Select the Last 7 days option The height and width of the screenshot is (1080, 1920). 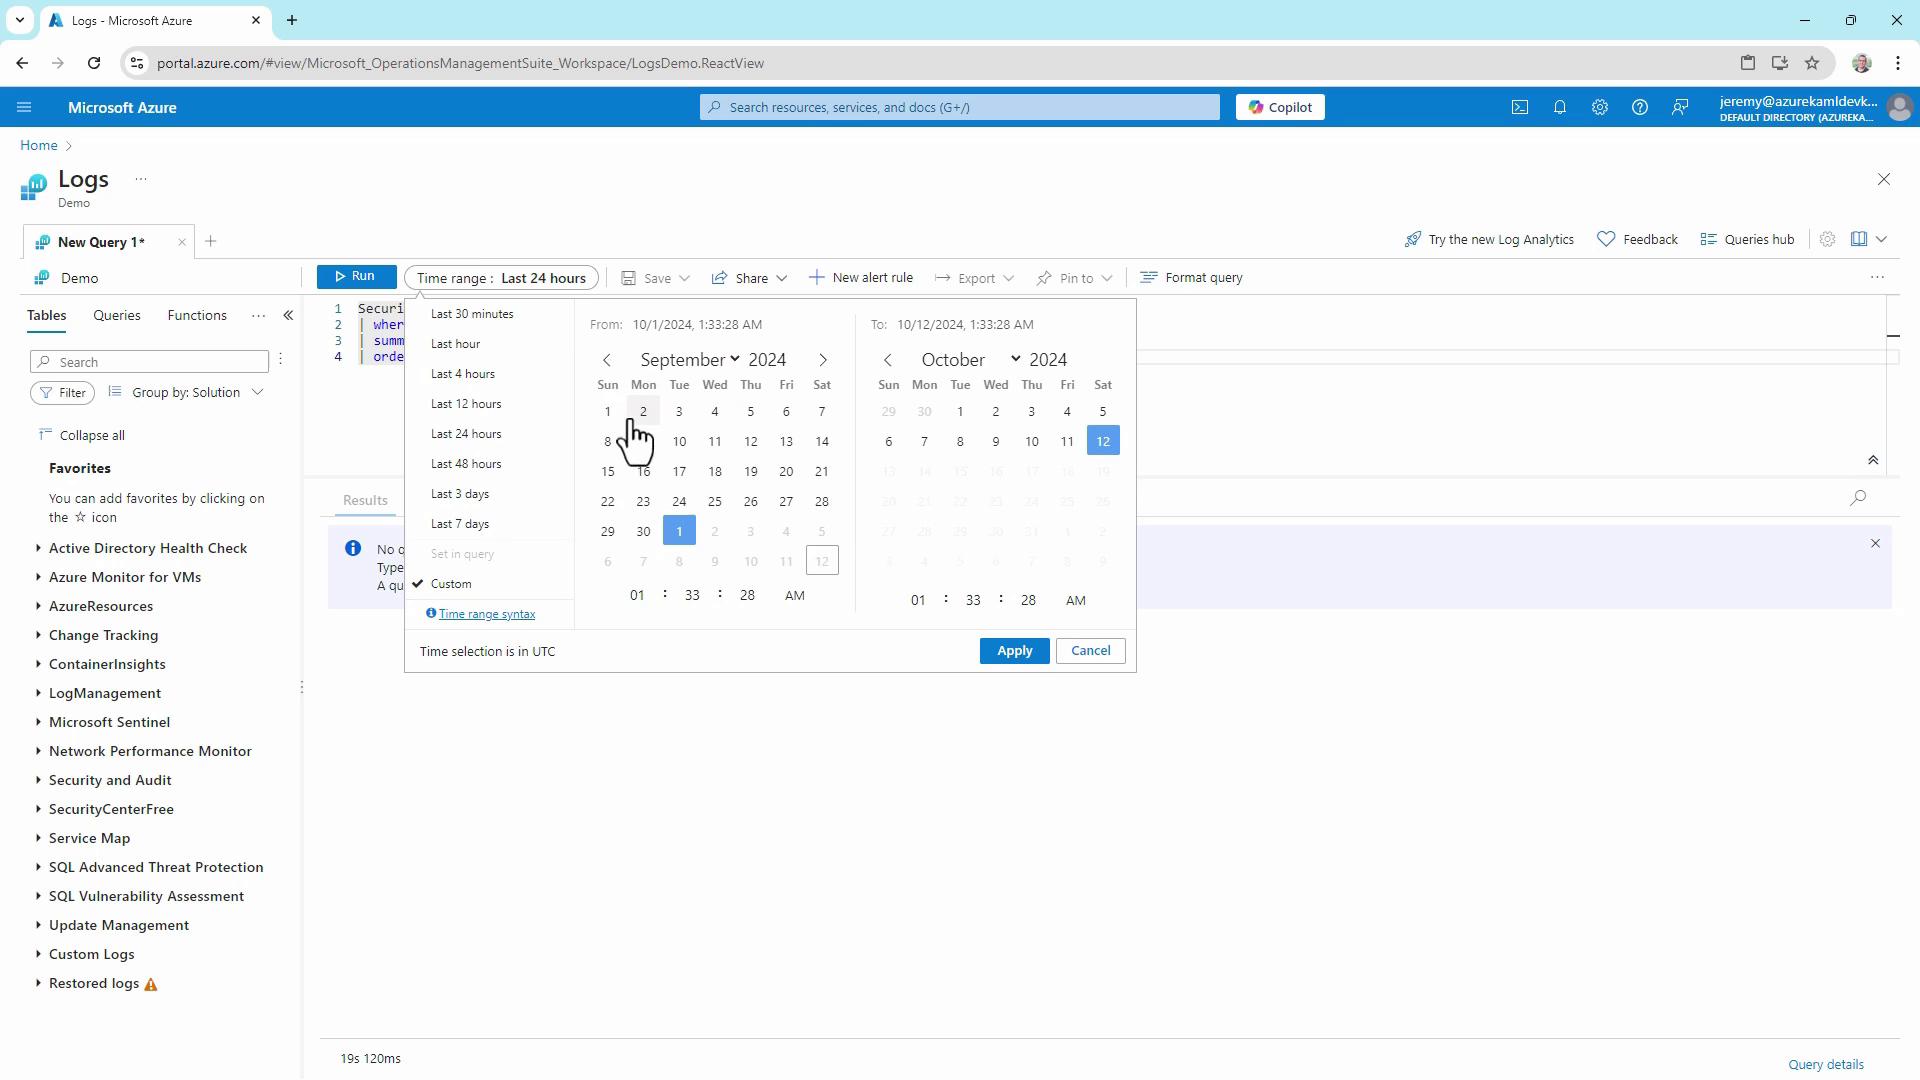[x=460, y=524]
